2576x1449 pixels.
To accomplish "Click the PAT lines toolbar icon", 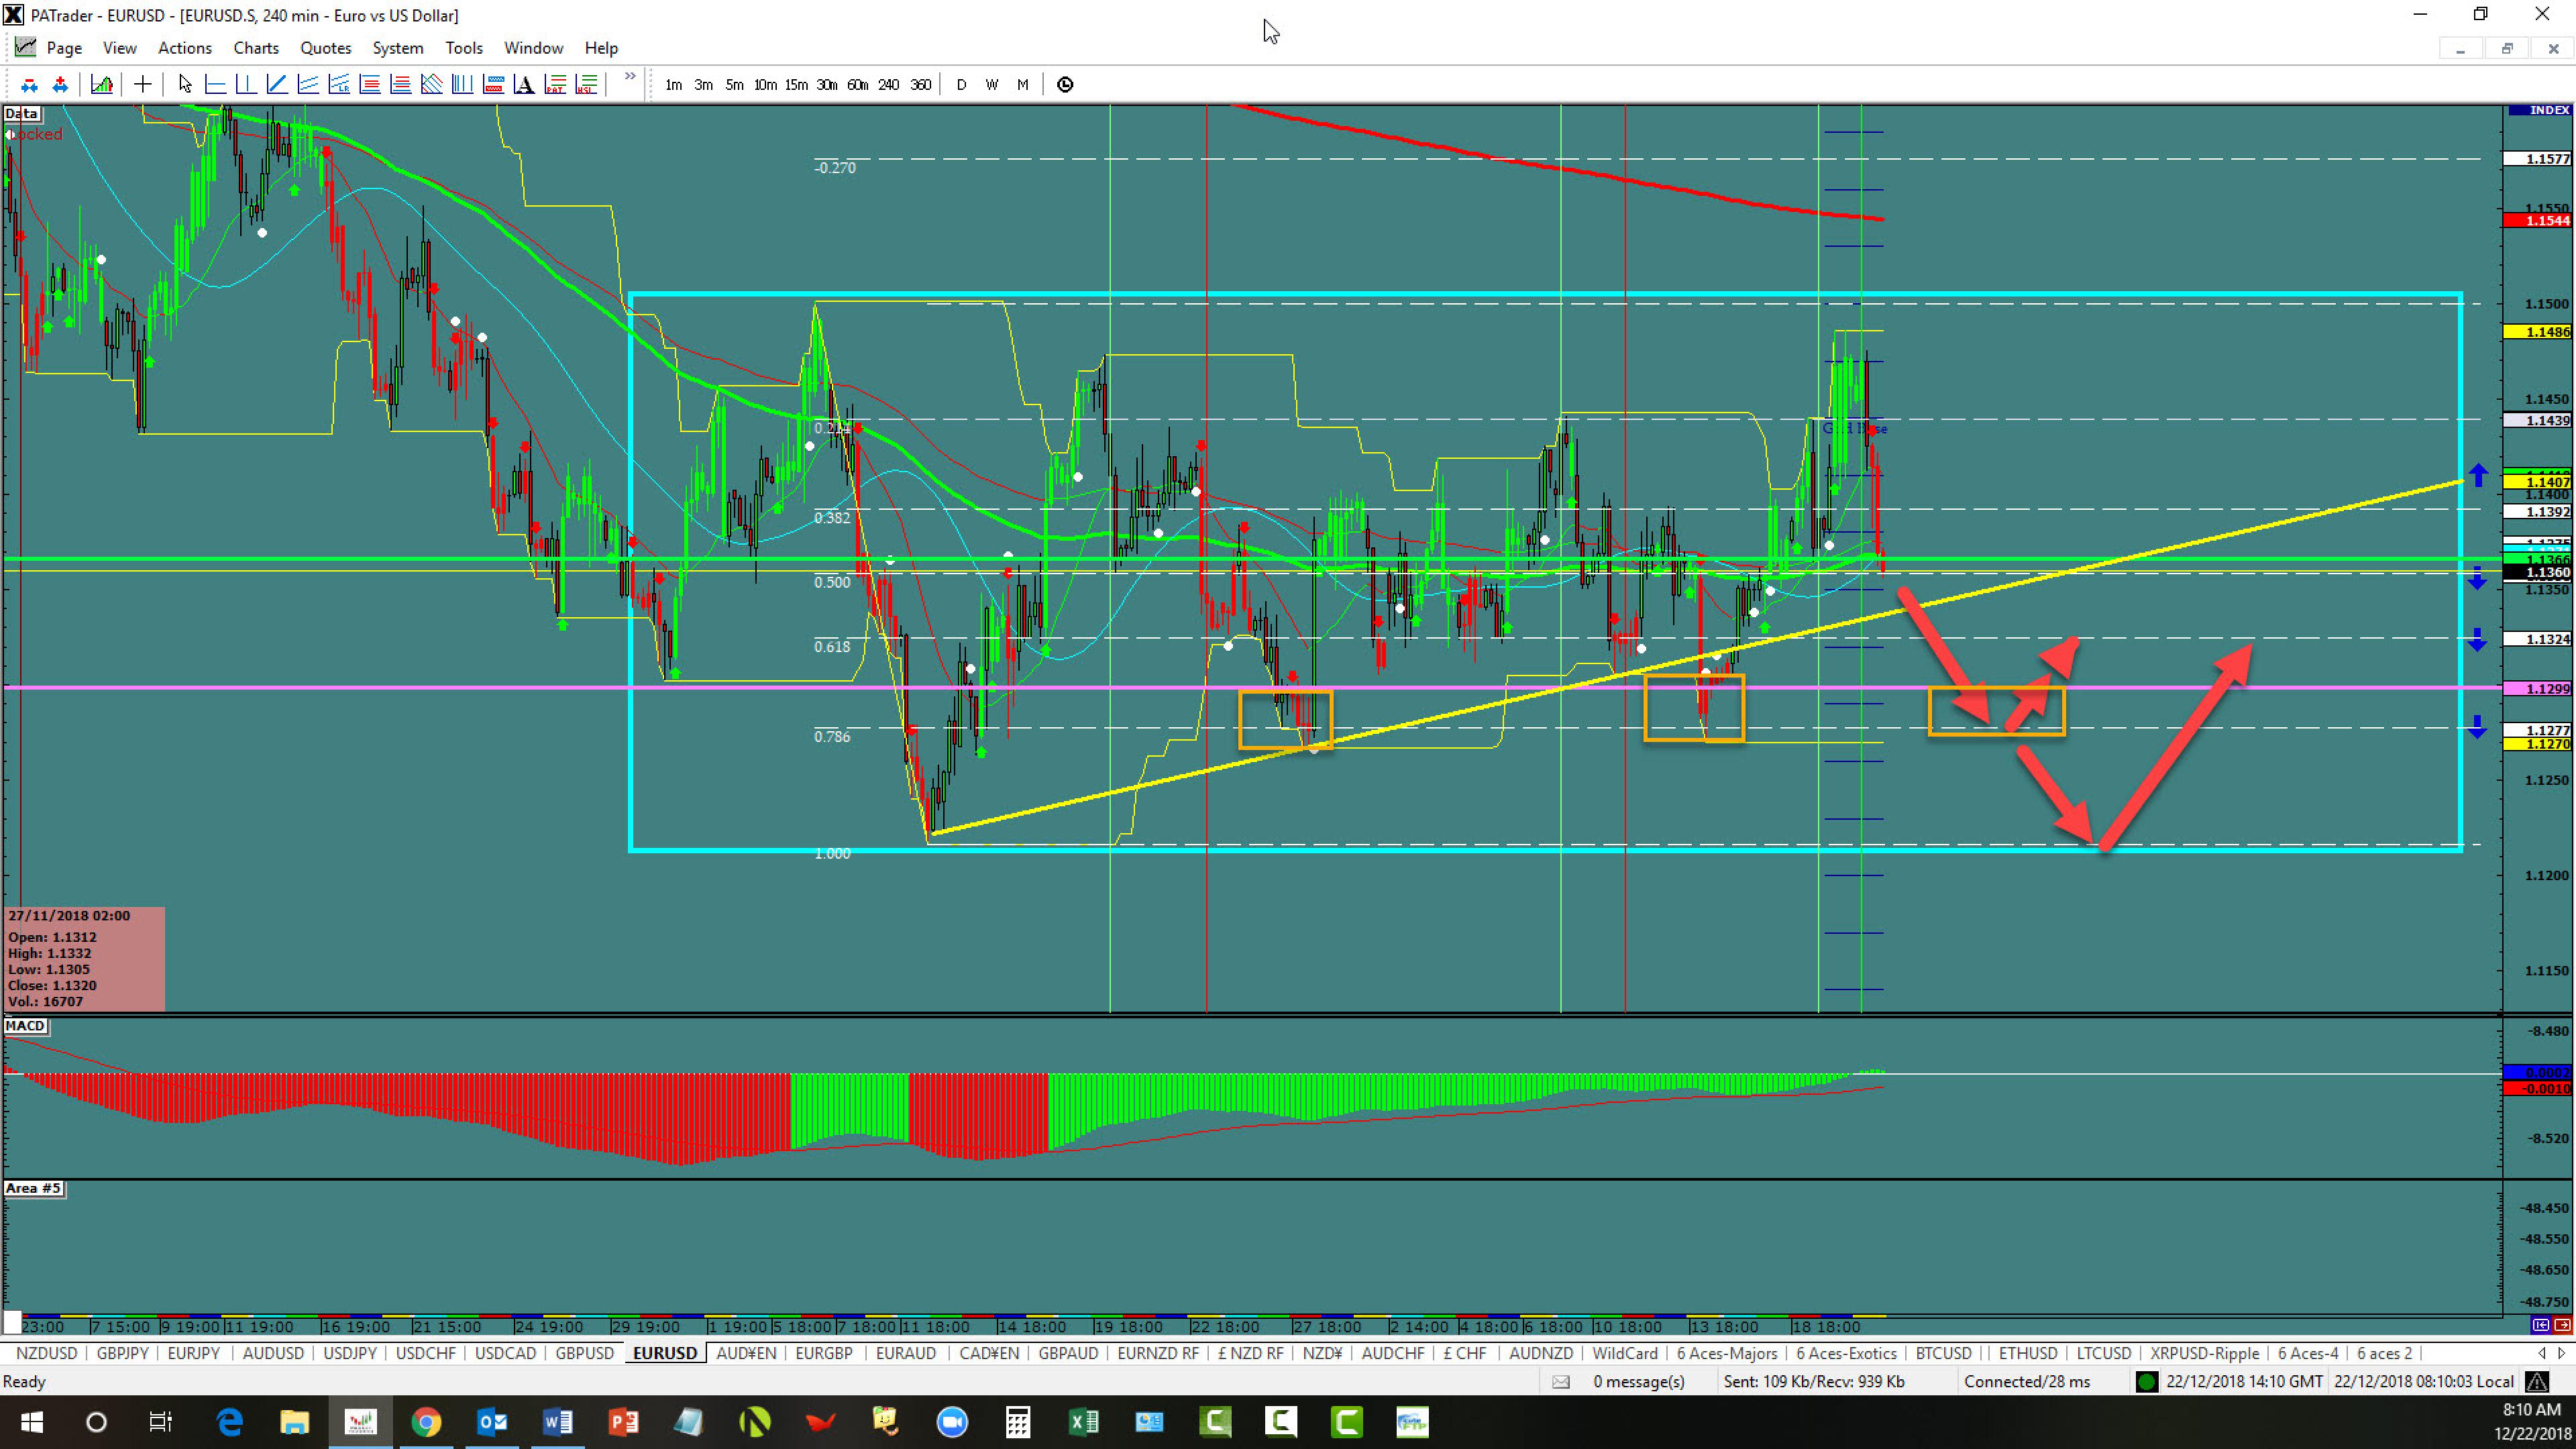I will coord(555,85).
